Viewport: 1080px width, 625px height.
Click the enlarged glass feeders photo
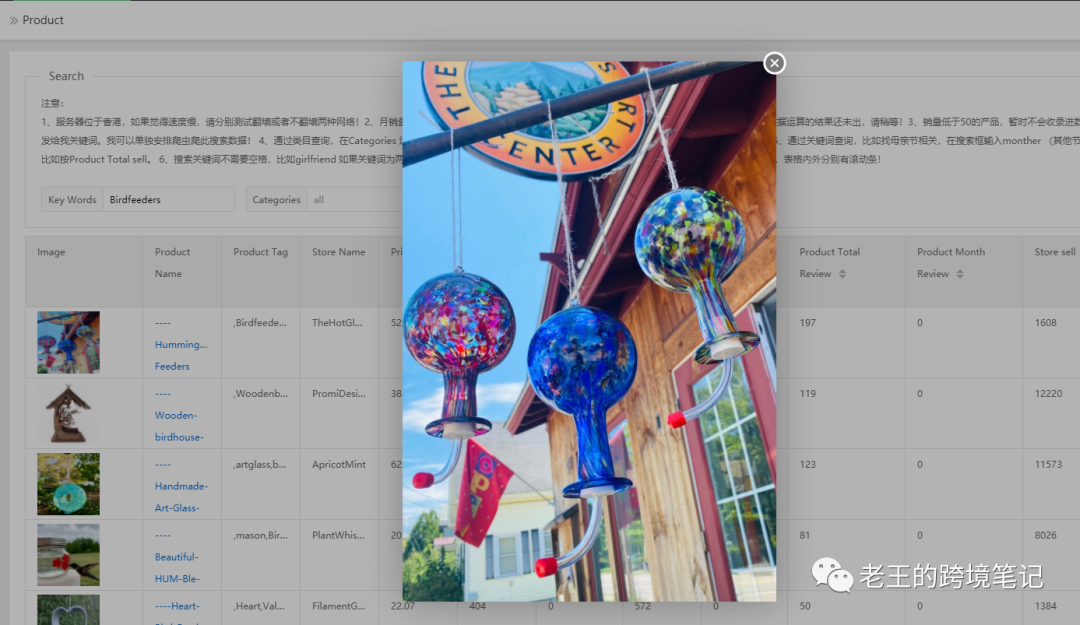[589, 331]
